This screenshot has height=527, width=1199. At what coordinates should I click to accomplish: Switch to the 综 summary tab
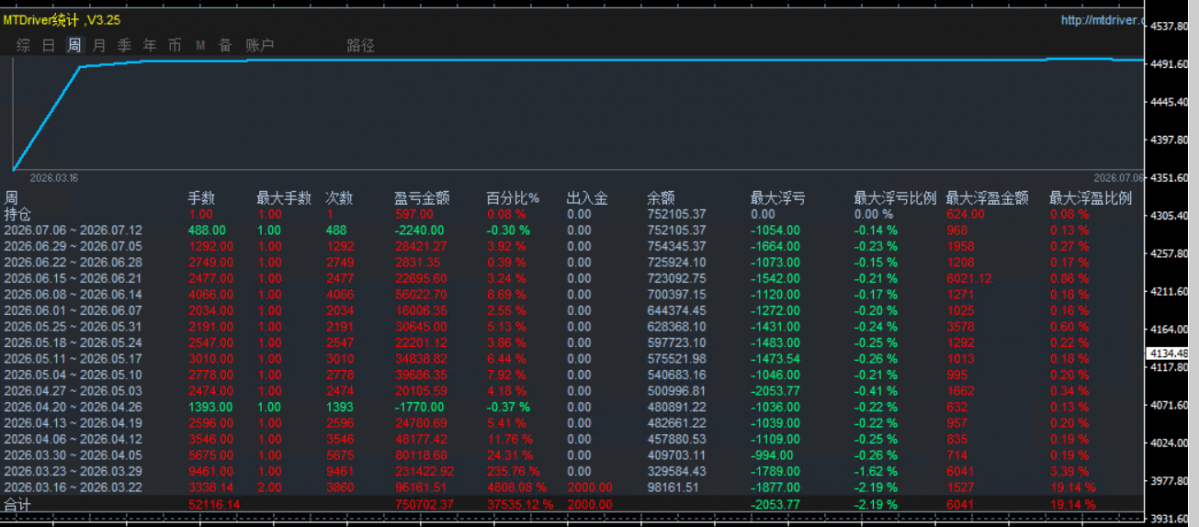coord(23,46)
